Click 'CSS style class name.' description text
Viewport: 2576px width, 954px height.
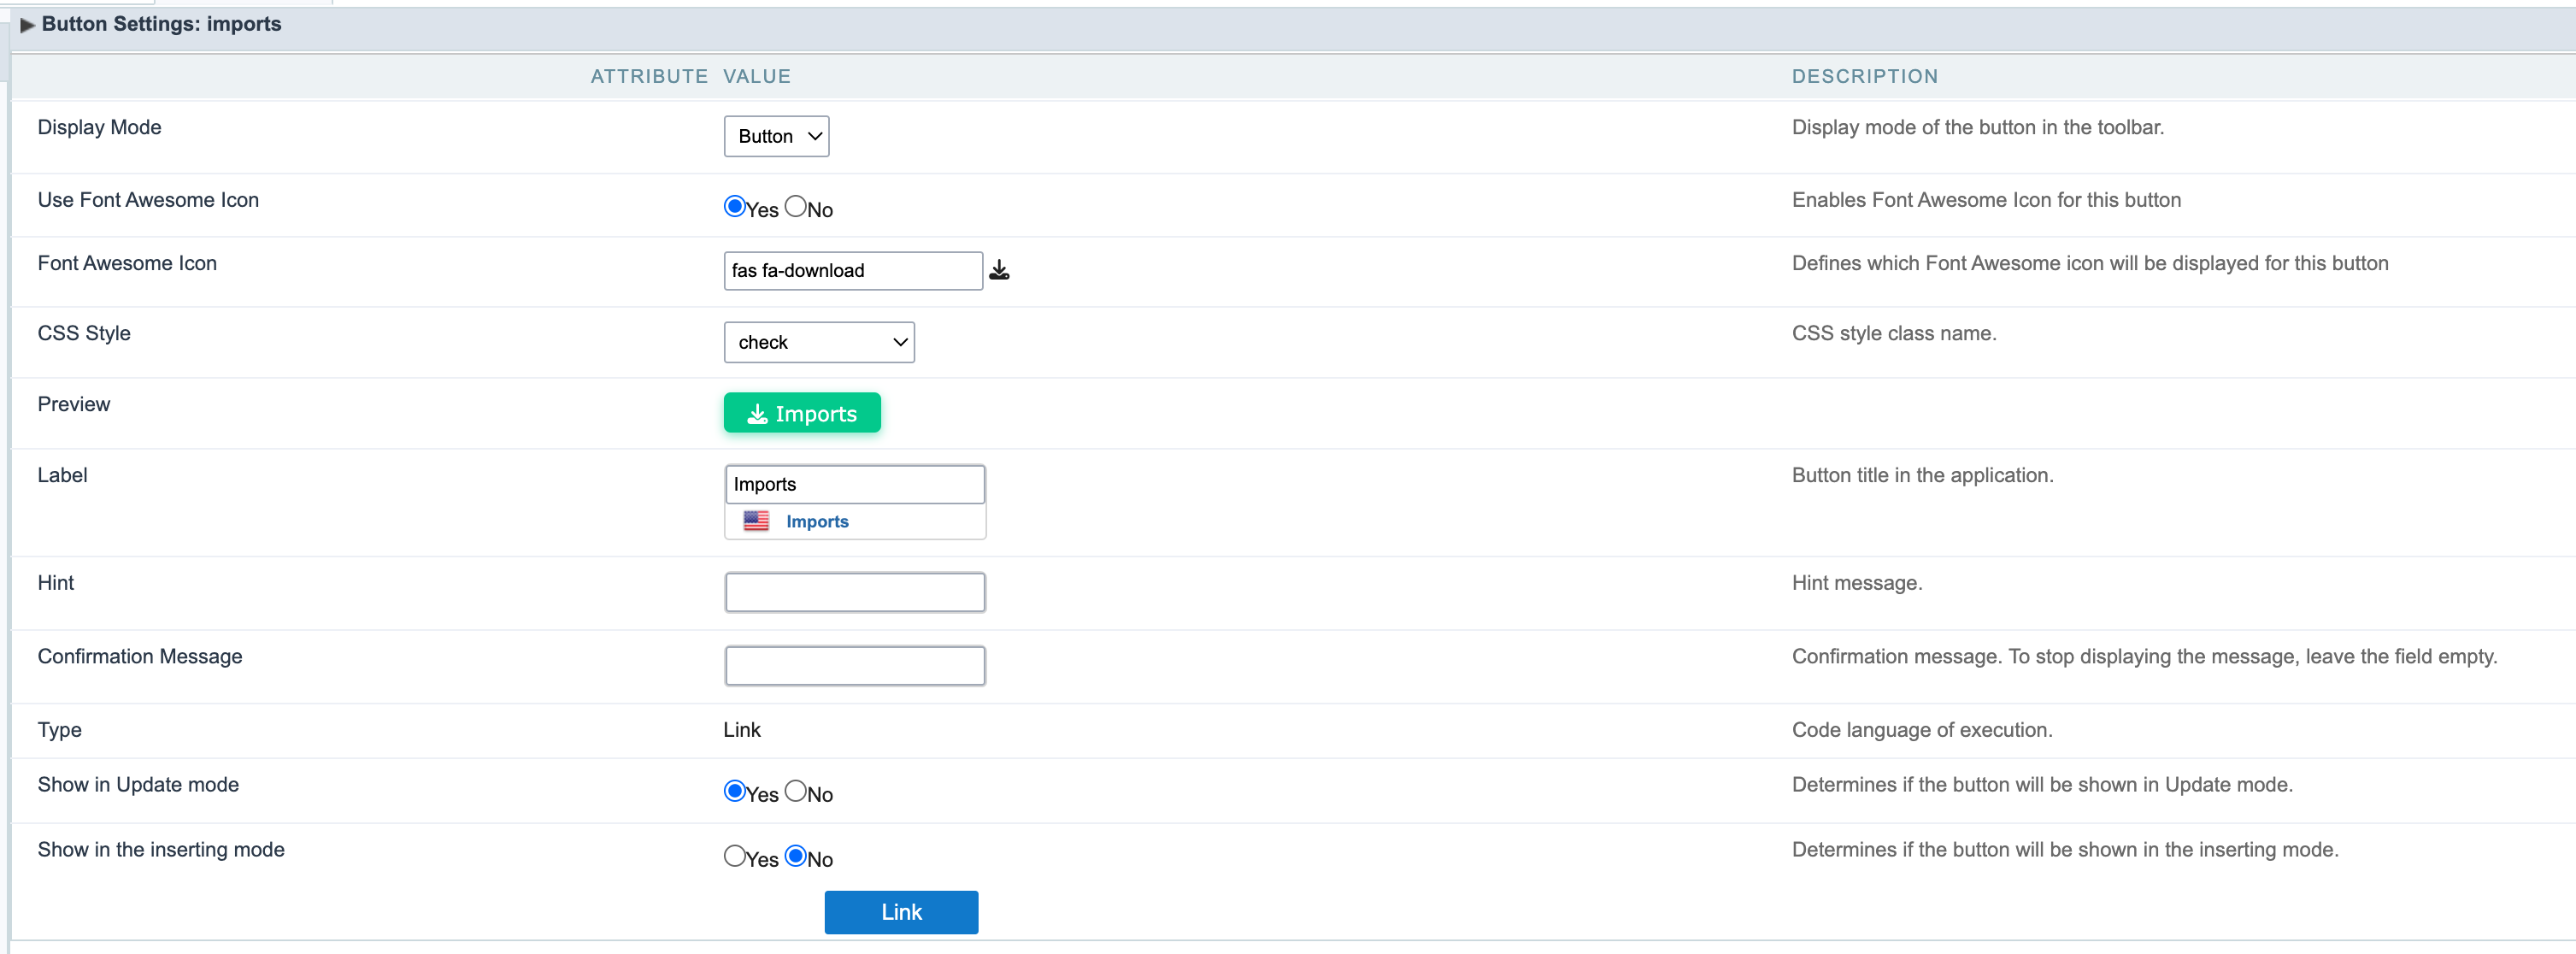(x=1894, y=333)
